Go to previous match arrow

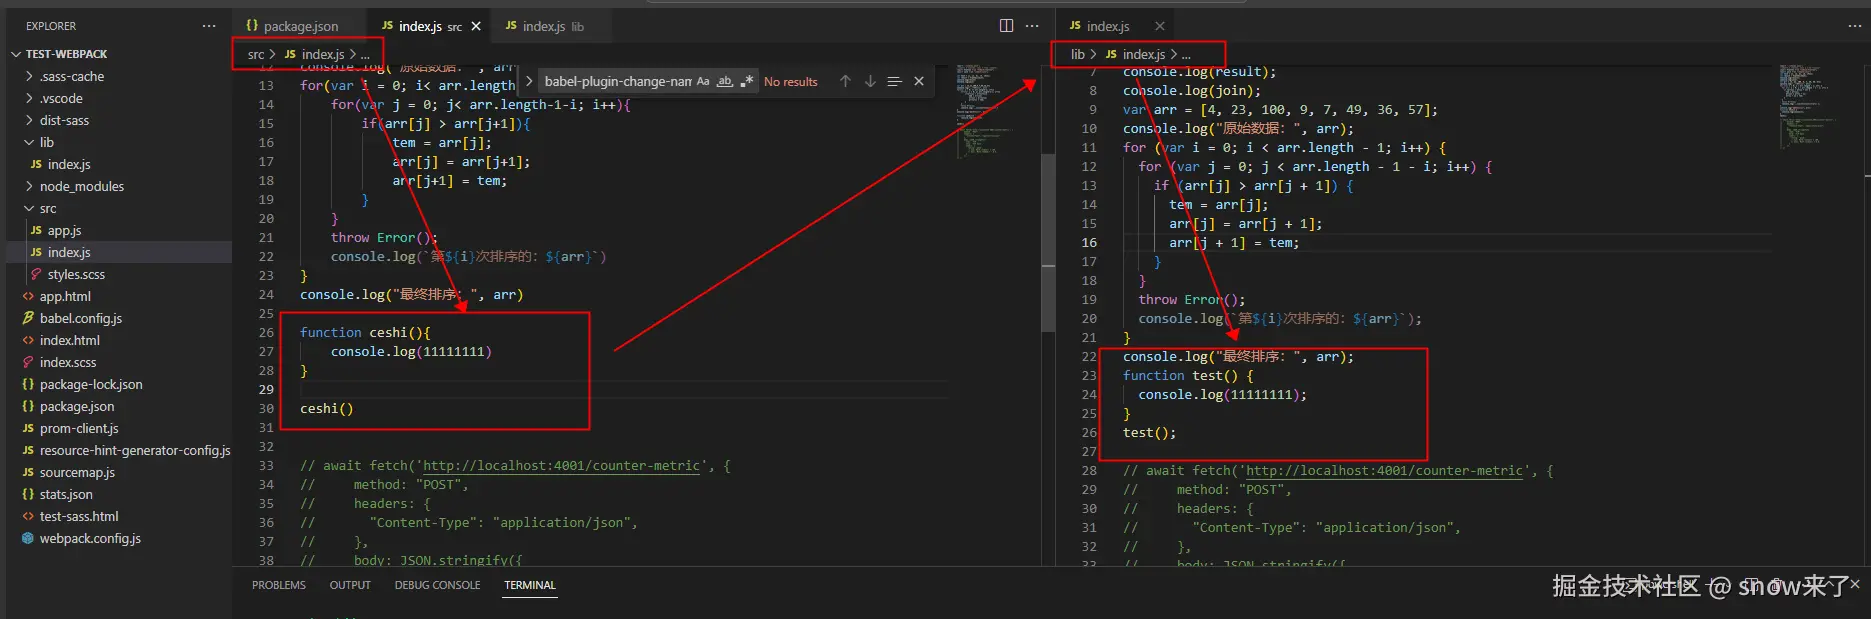coord(845,81)
